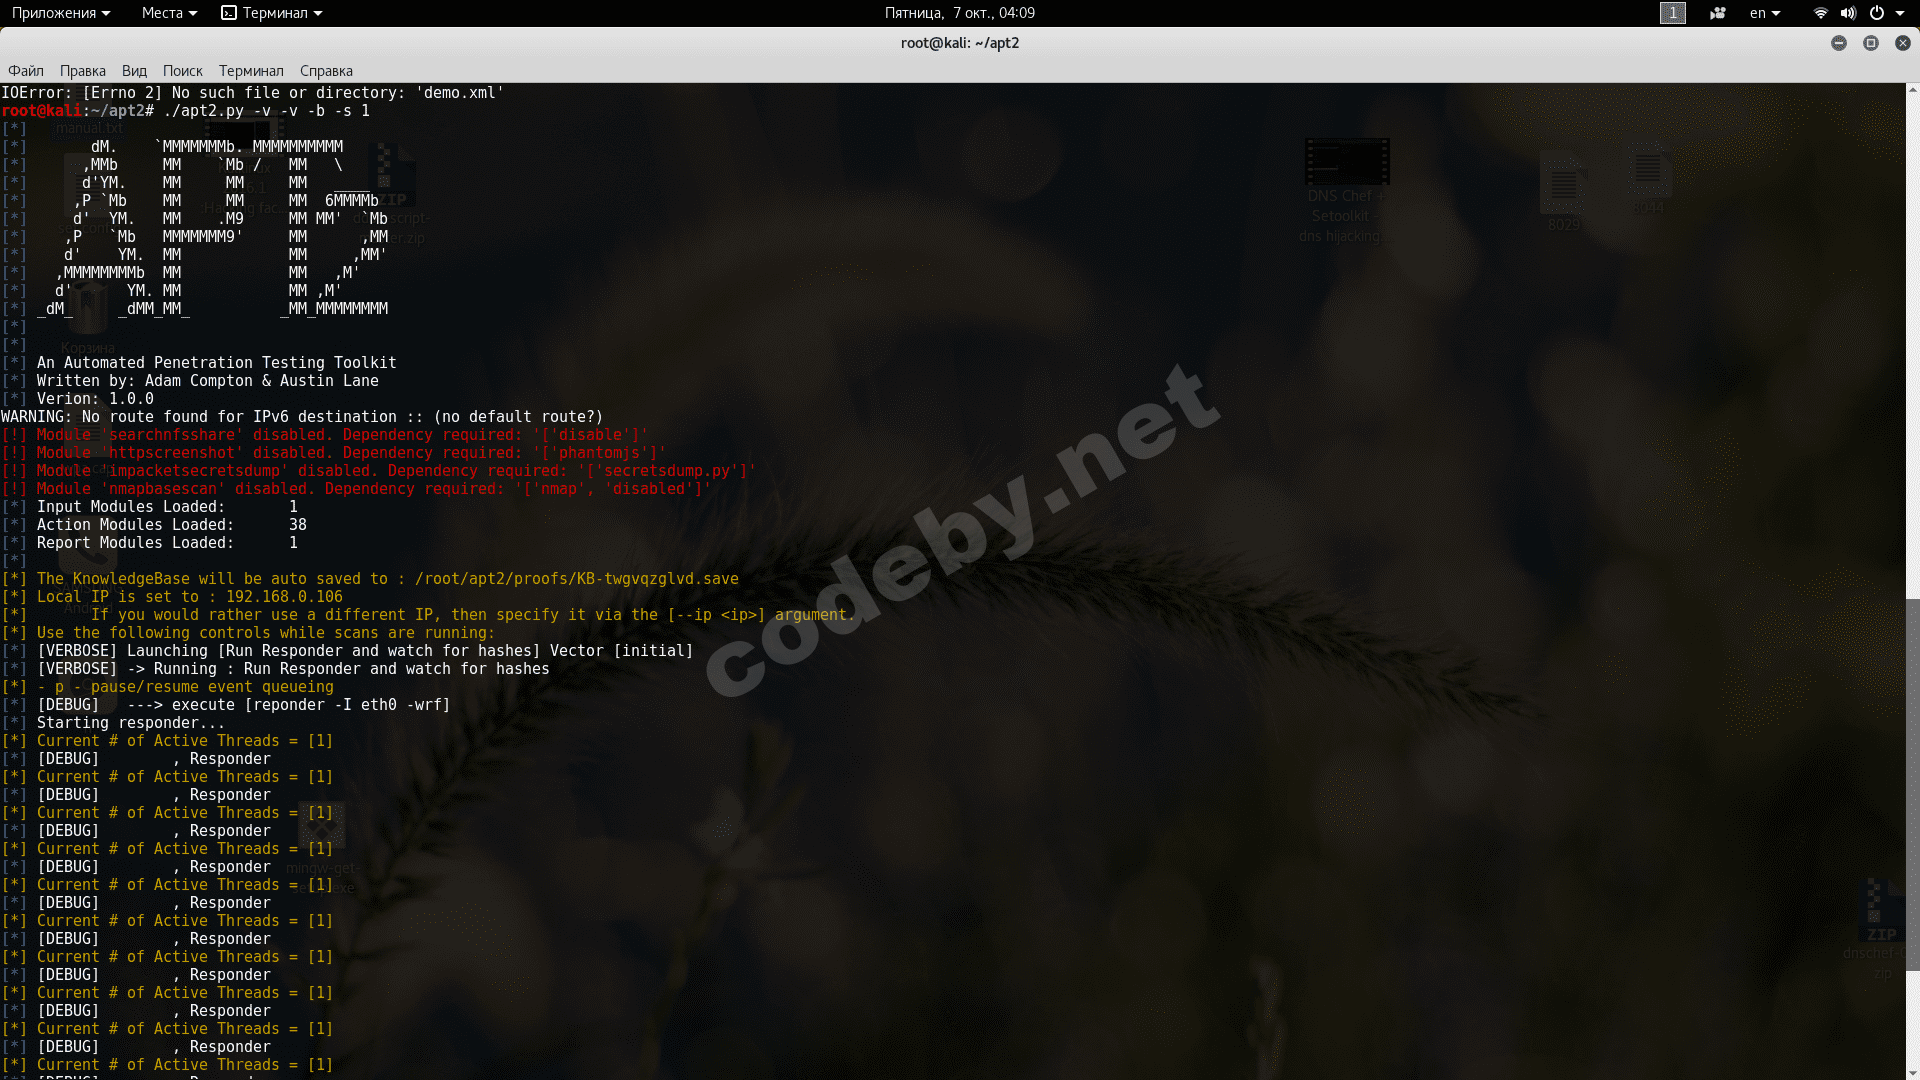1920x1080 pixels.
Task: Open the Поиск menu
Action: tap(182, 71)
